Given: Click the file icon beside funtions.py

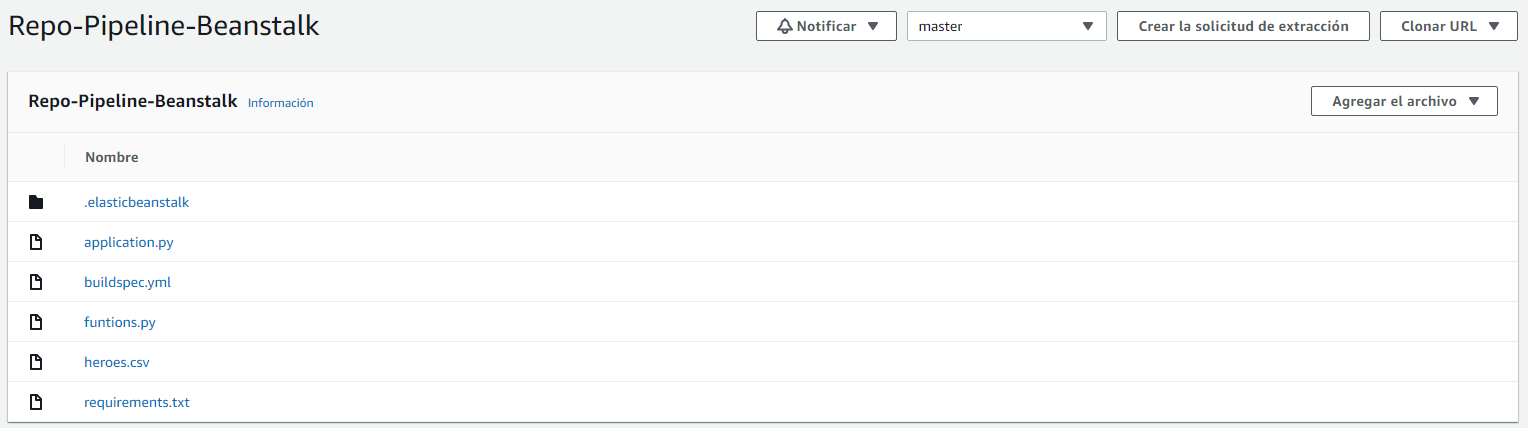Looking at the screenshot, I should coord(36,322).
